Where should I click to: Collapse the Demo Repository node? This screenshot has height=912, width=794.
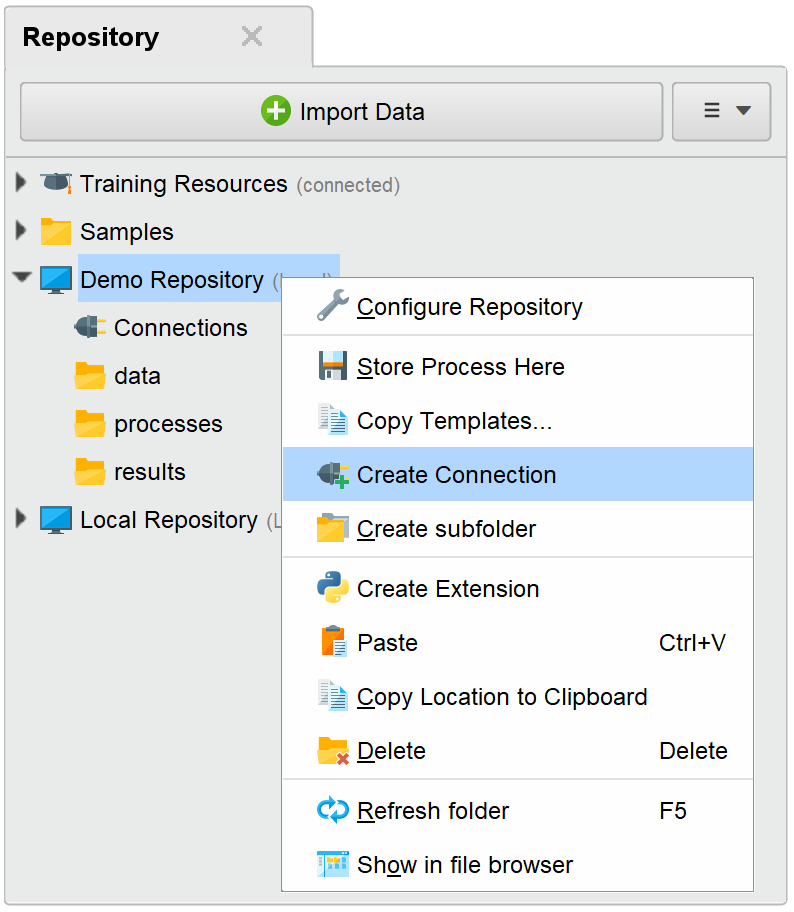click(21, 278)
